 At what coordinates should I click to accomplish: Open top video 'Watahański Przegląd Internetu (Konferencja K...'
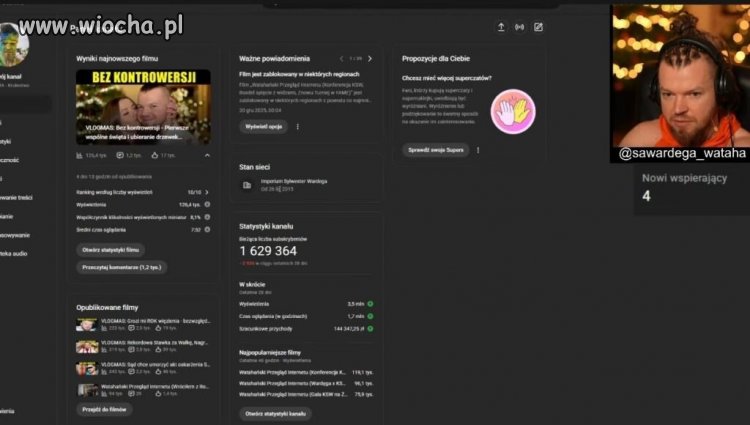point(293,372)
